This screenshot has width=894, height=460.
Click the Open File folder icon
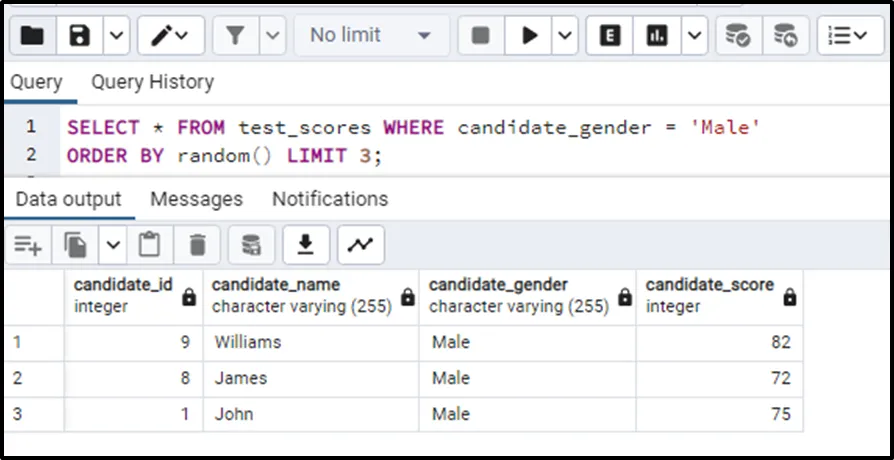(x=33, y=36)
